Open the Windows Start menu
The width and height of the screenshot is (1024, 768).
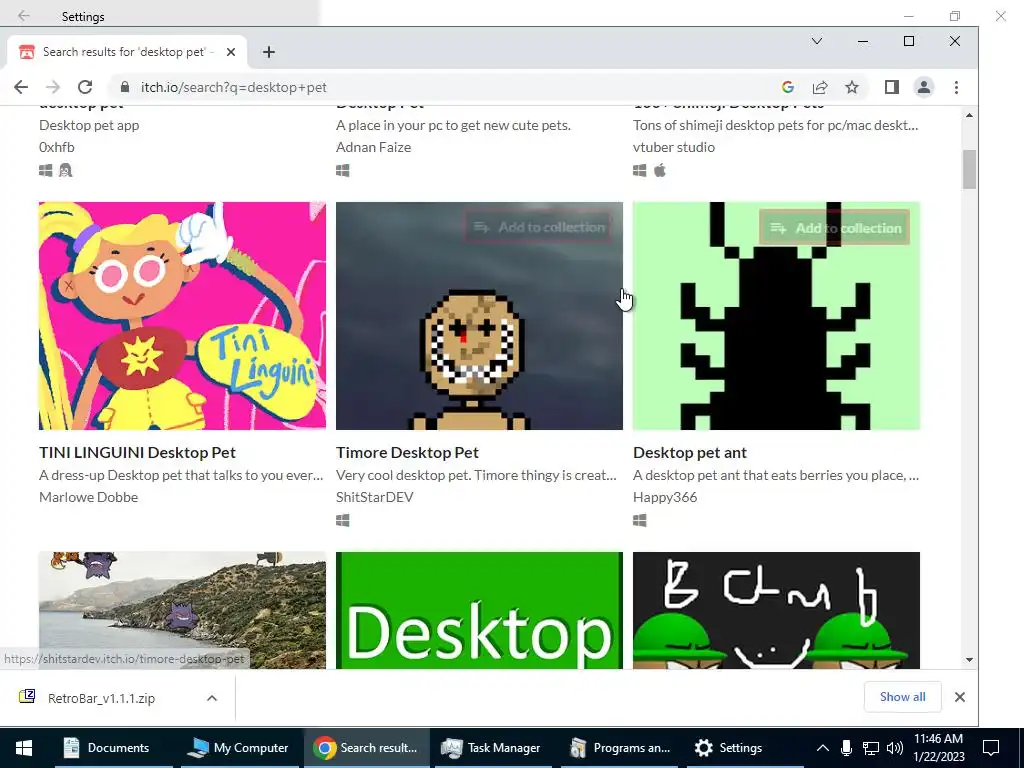pyautogui.click(x=24, y=748)
